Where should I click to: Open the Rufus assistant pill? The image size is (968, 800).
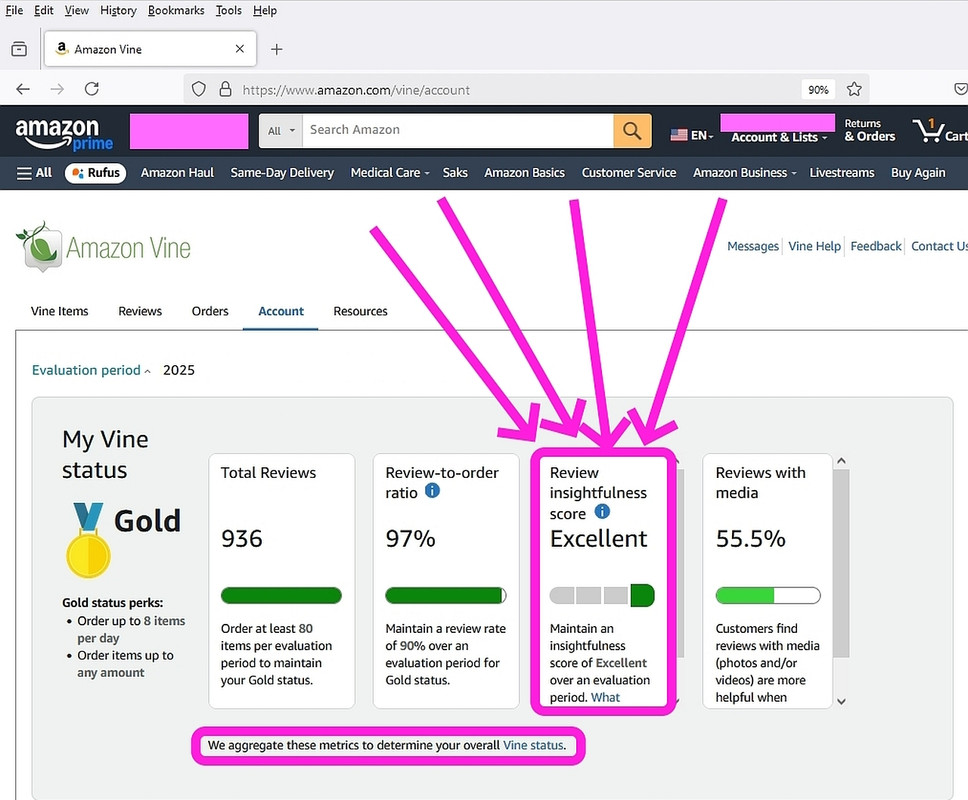coord(96,173)
